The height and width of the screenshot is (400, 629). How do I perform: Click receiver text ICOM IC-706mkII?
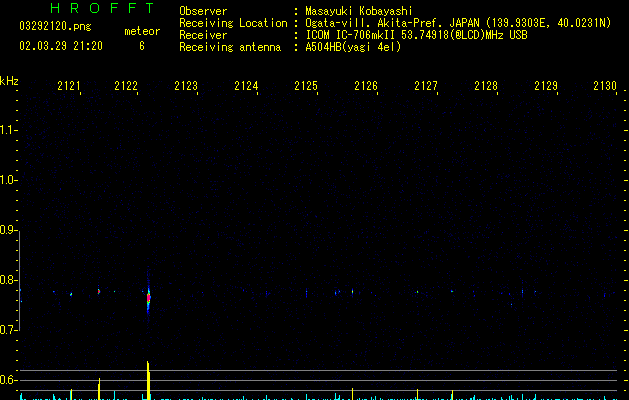351,35
